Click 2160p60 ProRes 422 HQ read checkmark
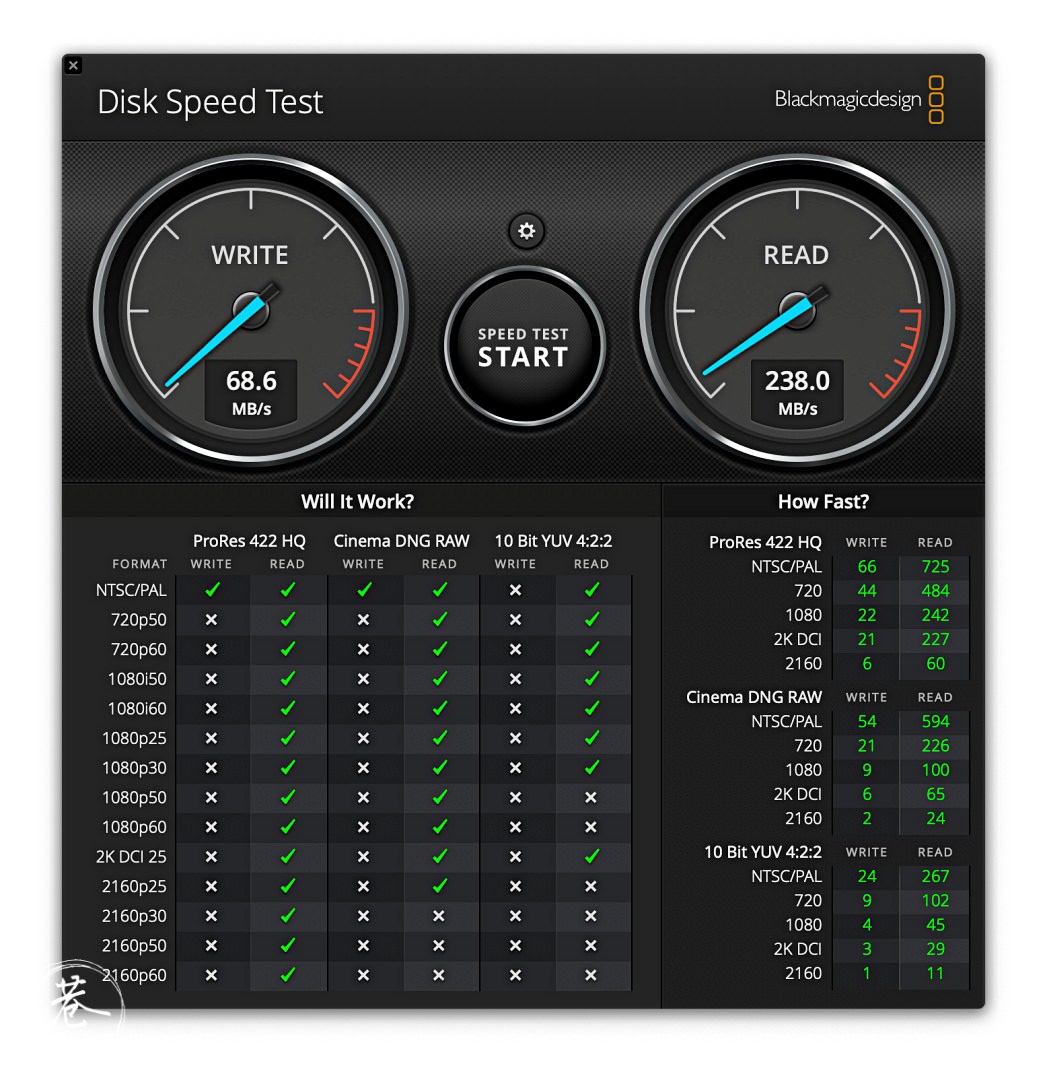 pos(288,975)
